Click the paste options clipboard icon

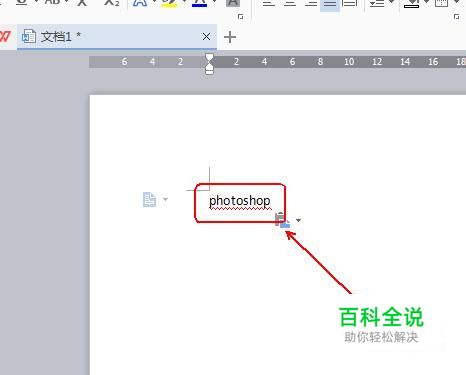282,220
